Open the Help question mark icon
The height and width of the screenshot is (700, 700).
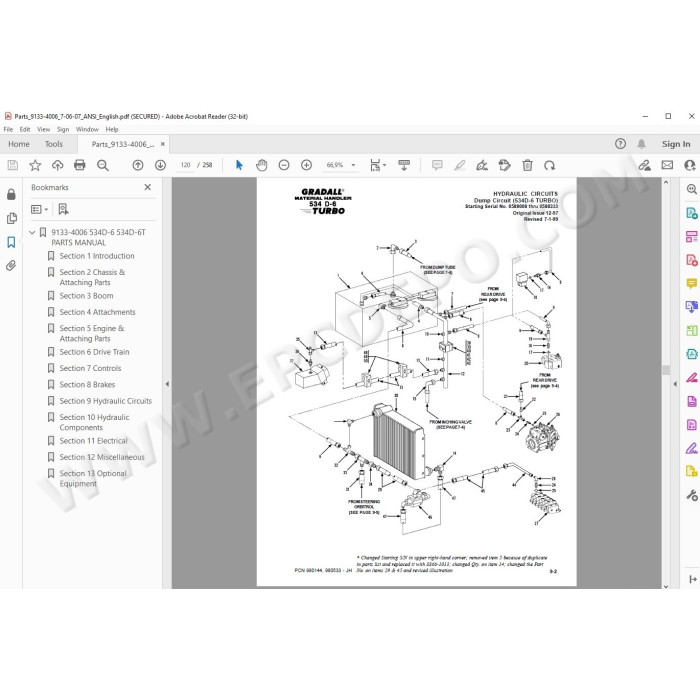tap(620, 144)
